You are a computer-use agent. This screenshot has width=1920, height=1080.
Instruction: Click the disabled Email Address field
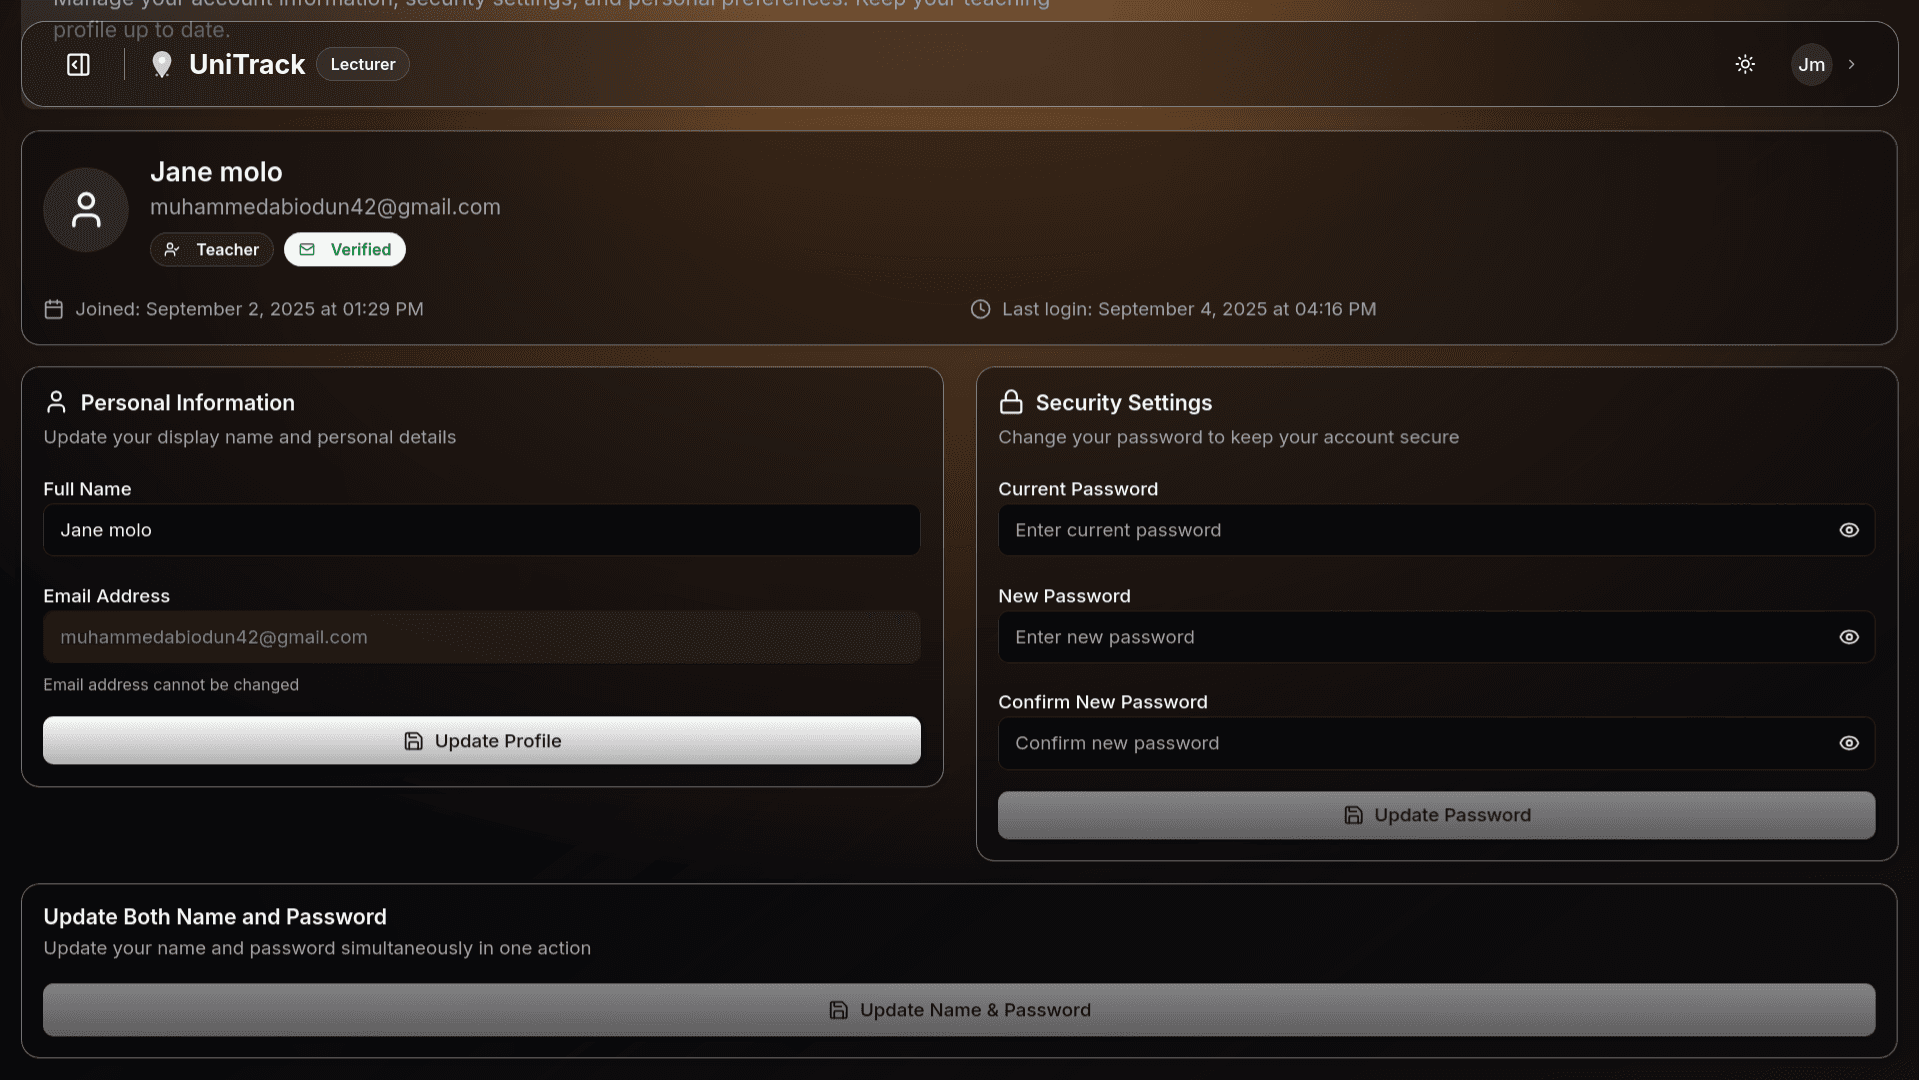coord(482,637)
